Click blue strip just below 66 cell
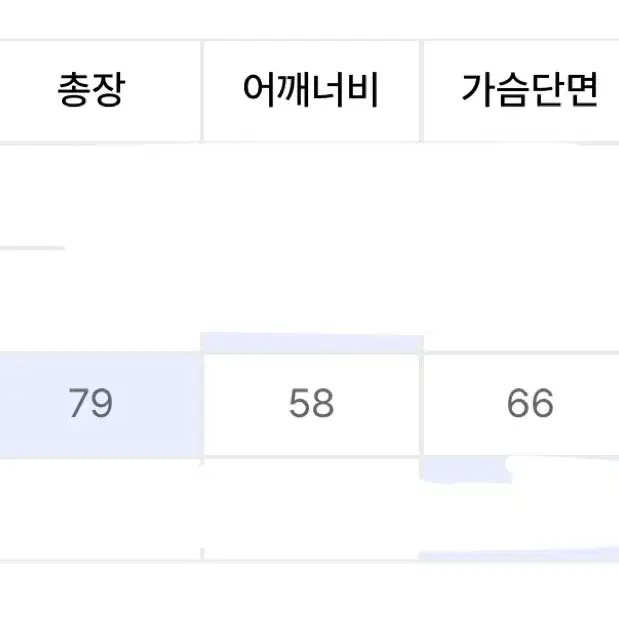This screenshot has height=619, width=619. (466, 471)
